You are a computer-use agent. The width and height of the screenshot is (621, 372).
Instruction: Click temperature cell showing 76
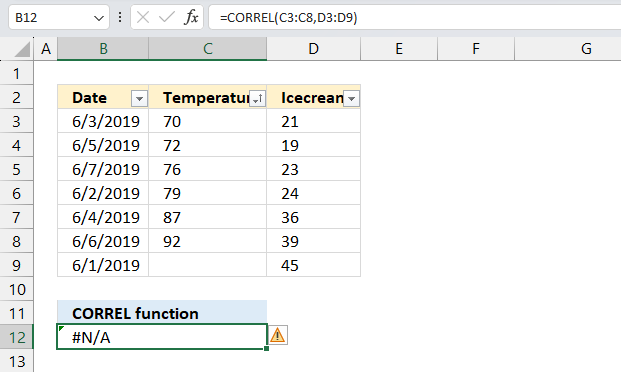pyautogui.click(x=208, y=169)
